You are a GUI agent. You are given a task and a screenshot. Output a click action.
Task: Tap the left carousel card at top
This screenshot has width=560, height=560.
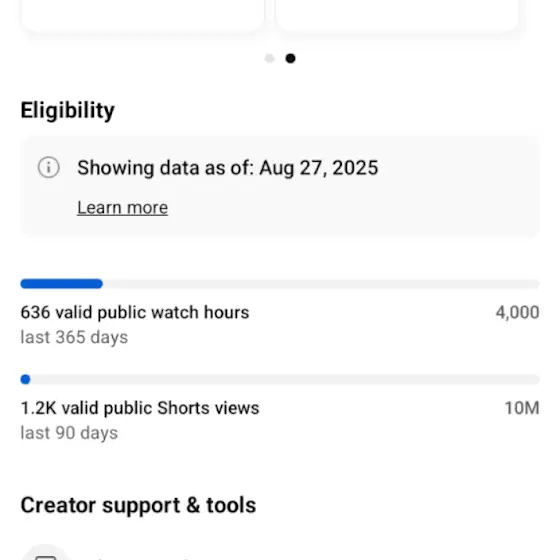tap(143, 15)
